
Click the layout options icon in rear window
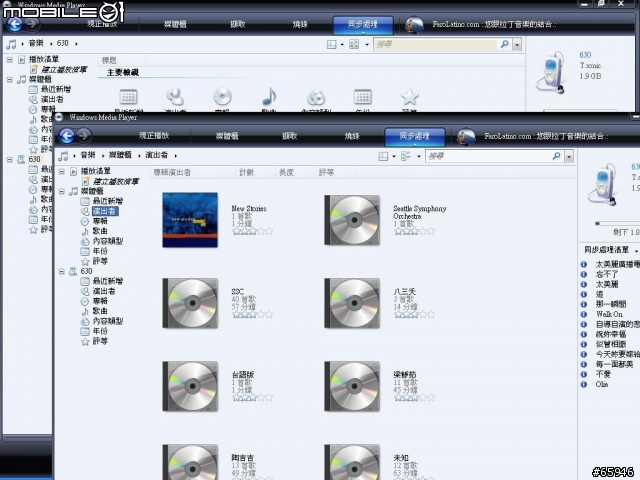click(x=331, y=44)
